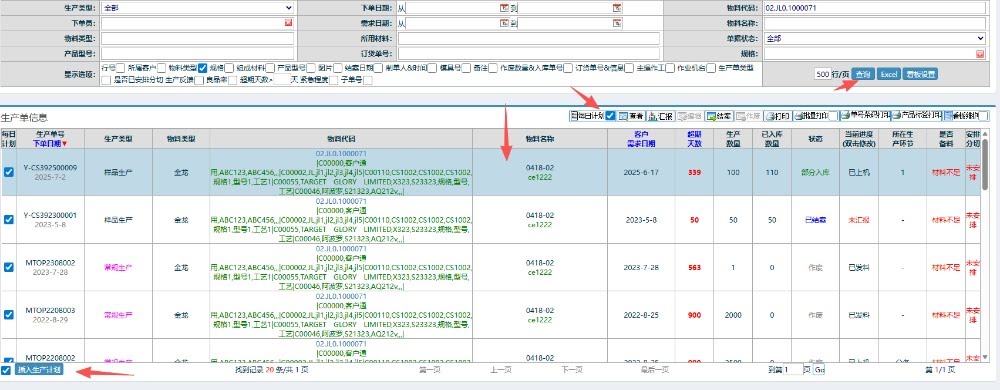
Task: Go to 下一页 link
Action: click(x=571, y=370)
